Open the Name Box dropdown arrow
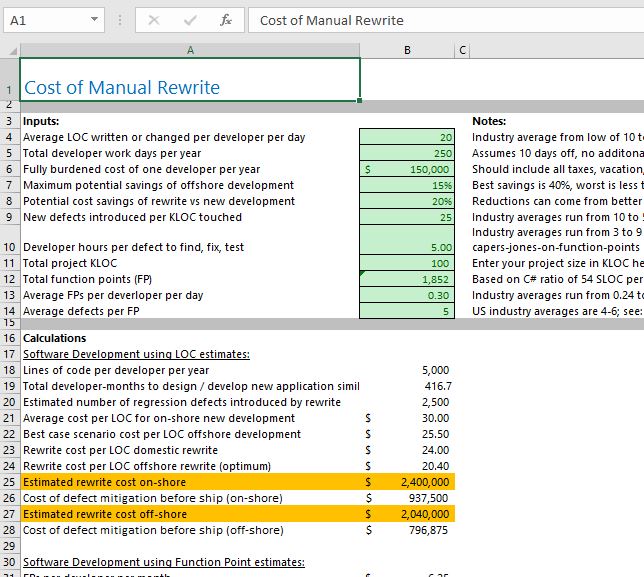Screen dimensions: 644x577 (x=94, y=19)
